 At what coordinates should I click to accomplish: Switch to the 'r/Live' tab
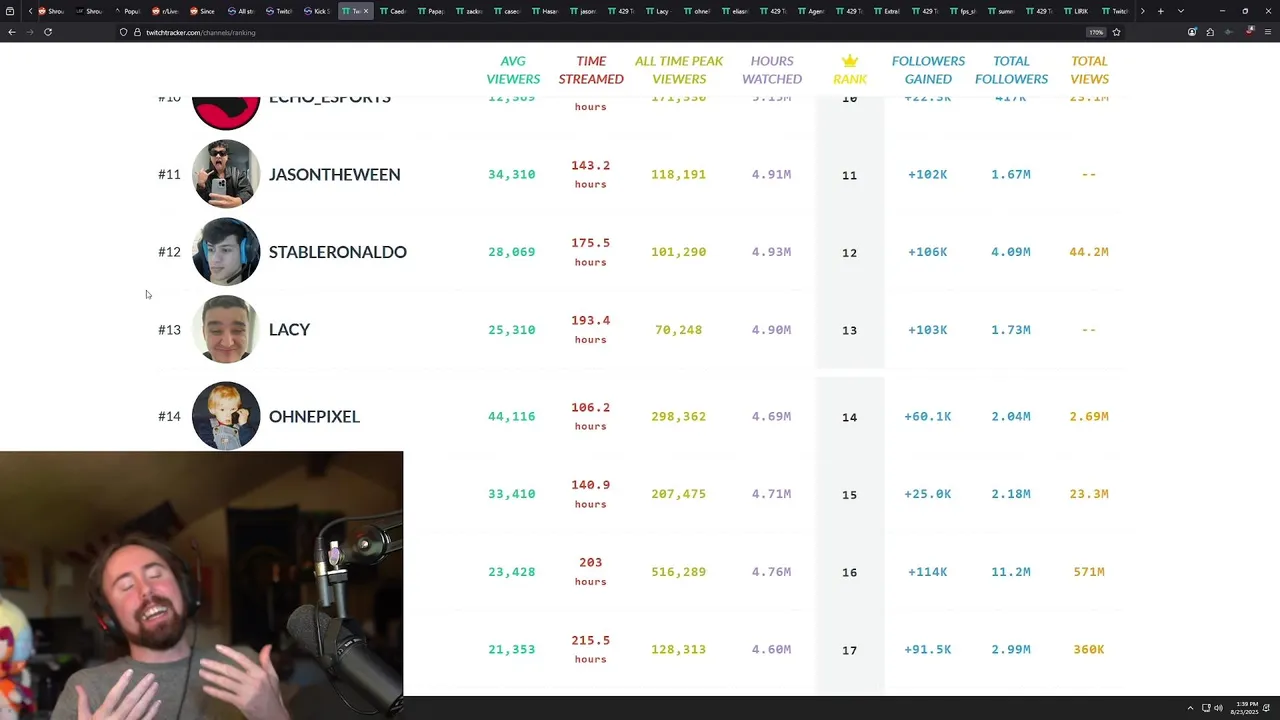click(165, 11)
